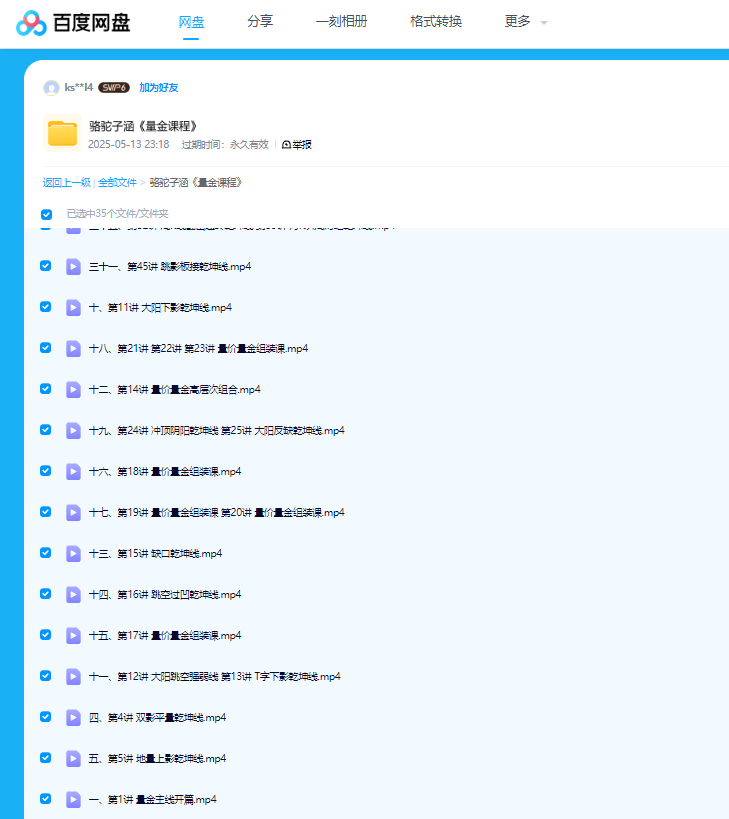The height and width of the screenshot is (819, 729).
Task: Open the 格式转换 tab
Action: pyautogui.click(x=436, y=22)
